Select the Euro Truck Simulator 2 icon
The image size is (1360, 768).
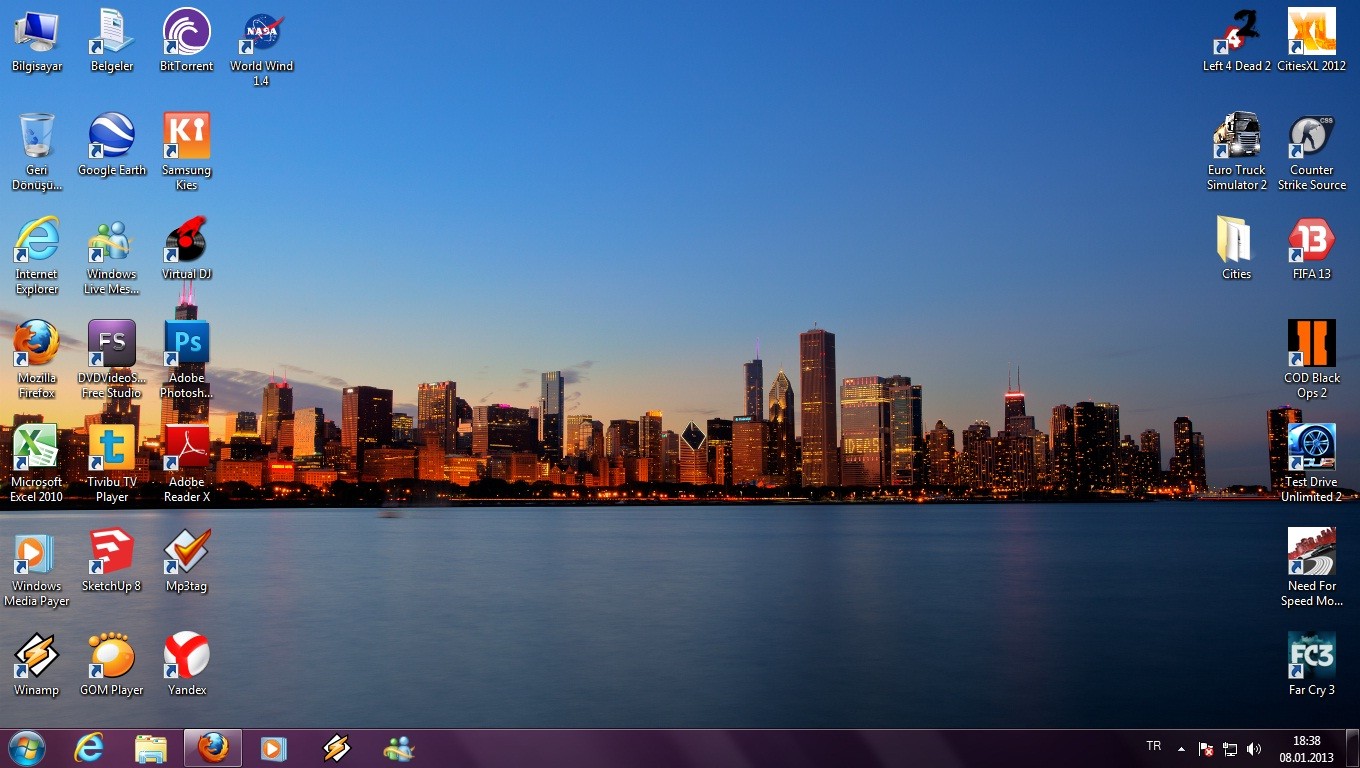(x=1237, y=152)
